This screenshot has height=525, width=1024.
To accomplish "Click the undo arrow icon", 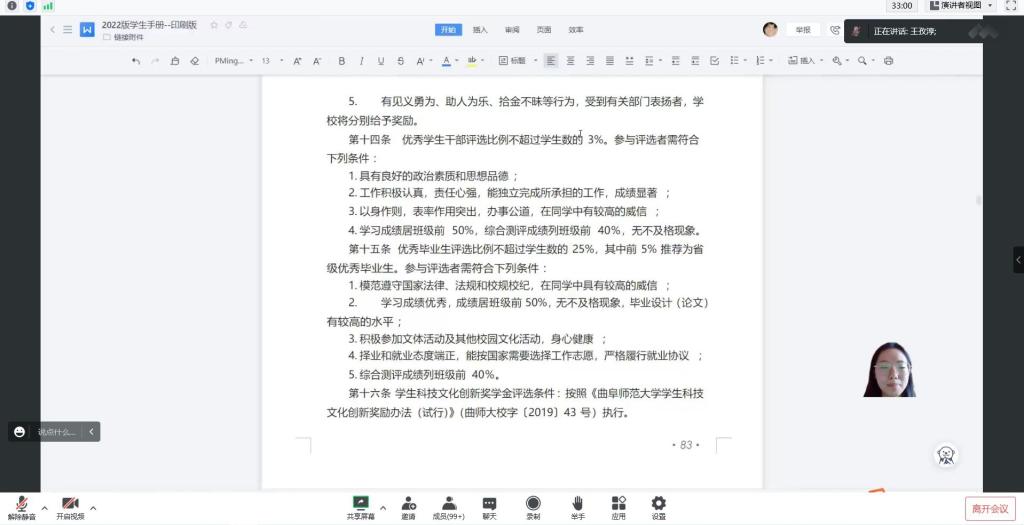I will [136, 61].
